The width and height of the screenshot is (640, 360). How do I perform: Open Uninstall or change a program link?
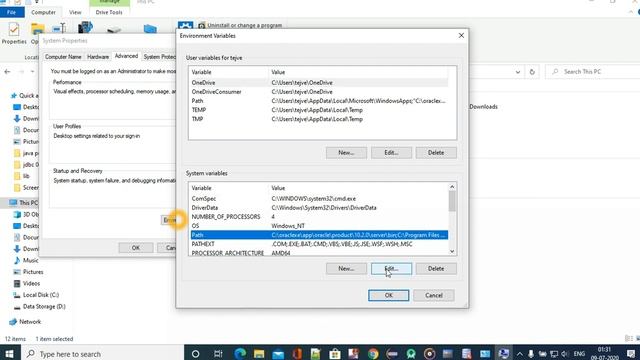(x=240, y=25)
